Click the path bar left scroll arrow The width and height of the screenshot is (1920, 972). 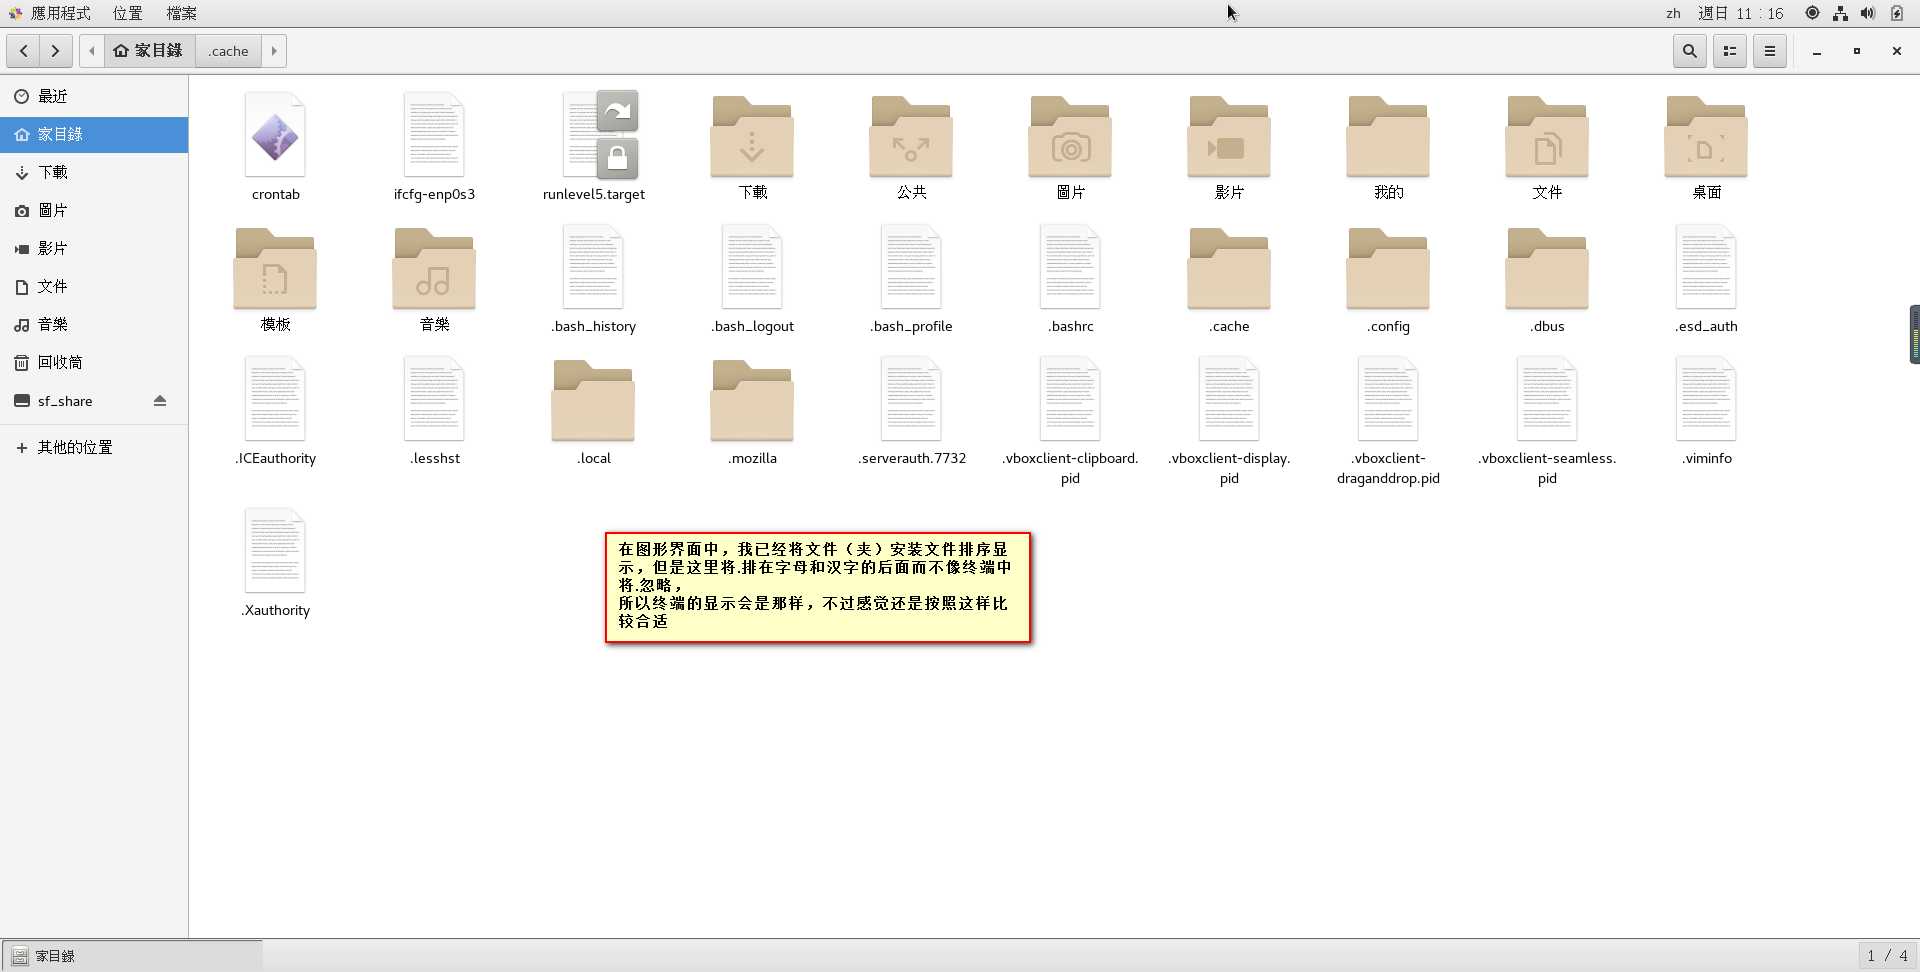(92, 51)
